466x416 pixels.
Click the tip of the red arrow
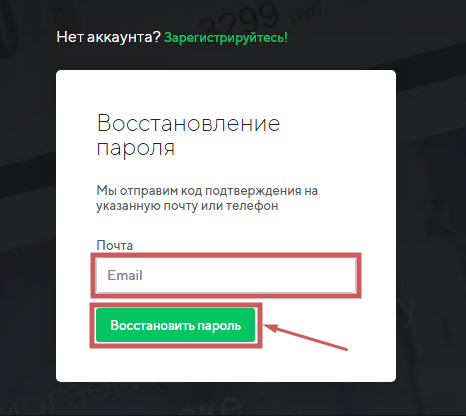click(267, 326)
